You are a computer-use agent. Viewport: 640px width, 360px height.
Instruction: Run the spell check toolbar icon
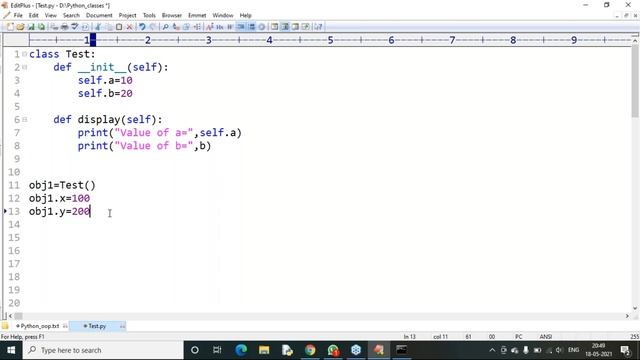click(x=75, y=27)
